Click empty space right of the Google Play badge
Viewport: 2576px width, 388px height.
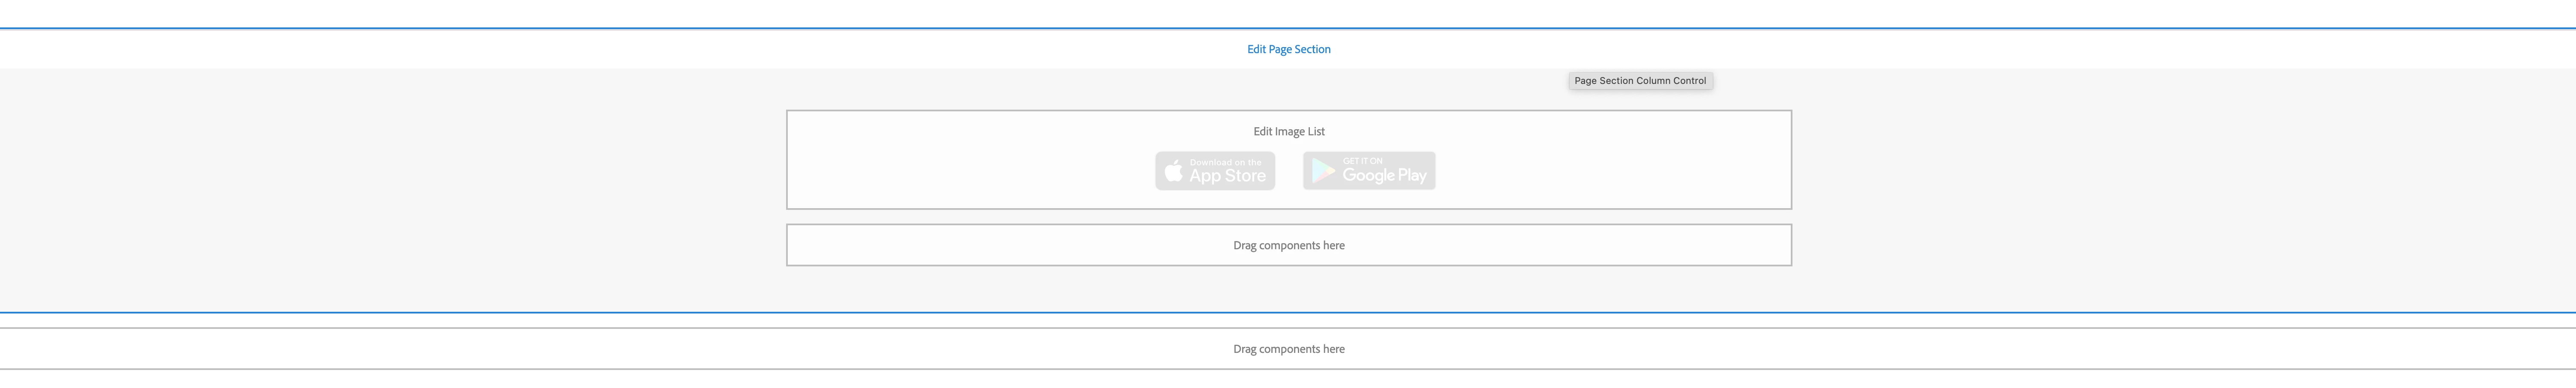coord(1610,171)
